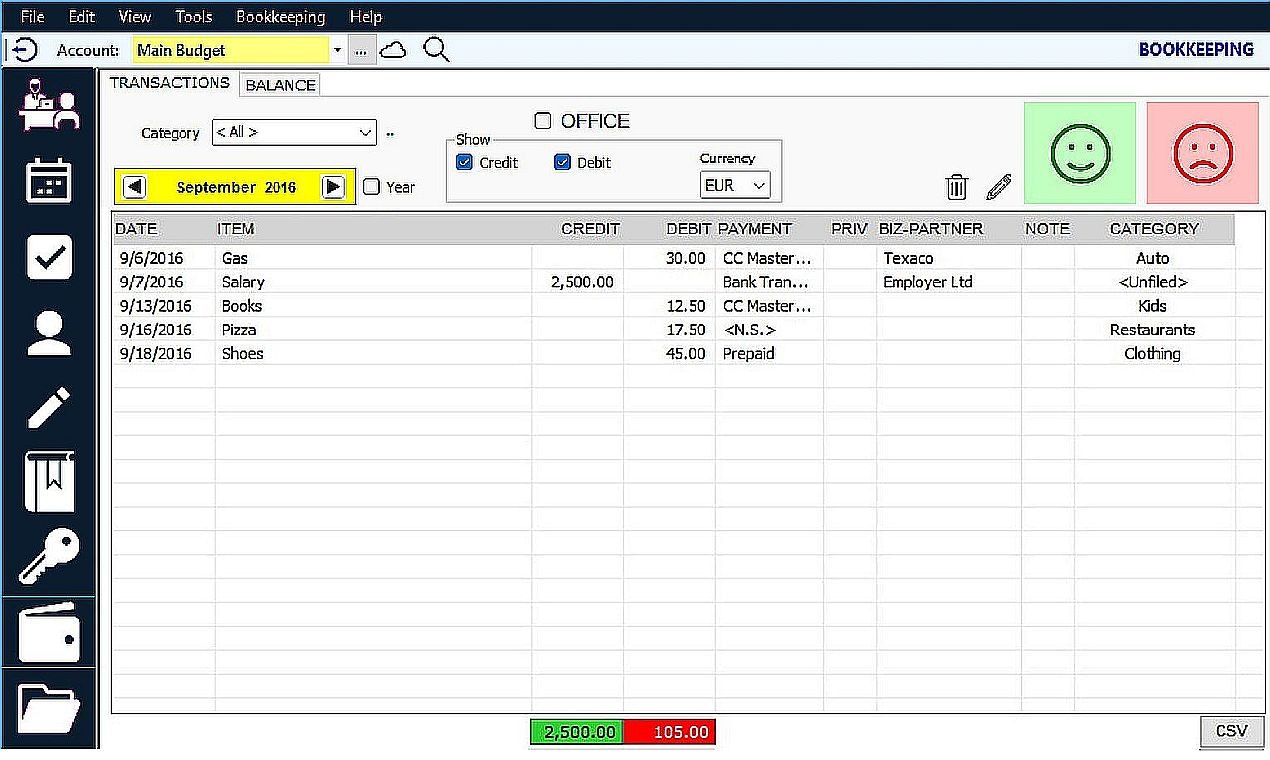Image resolution: width=1270 pixels, height=760 pixels.
Task: Open the Edit menu
Action: point(82,16)
